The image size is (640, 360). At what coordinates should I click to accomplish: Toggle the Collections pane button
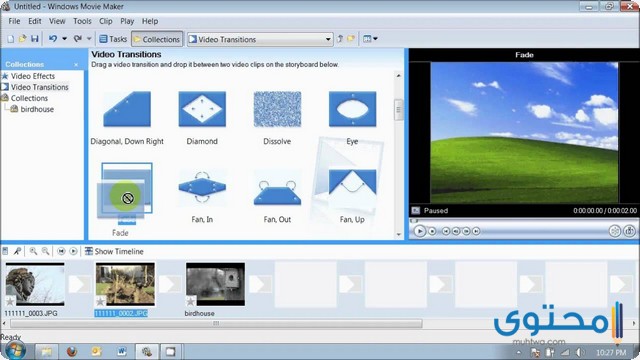(x=157, y=39)
